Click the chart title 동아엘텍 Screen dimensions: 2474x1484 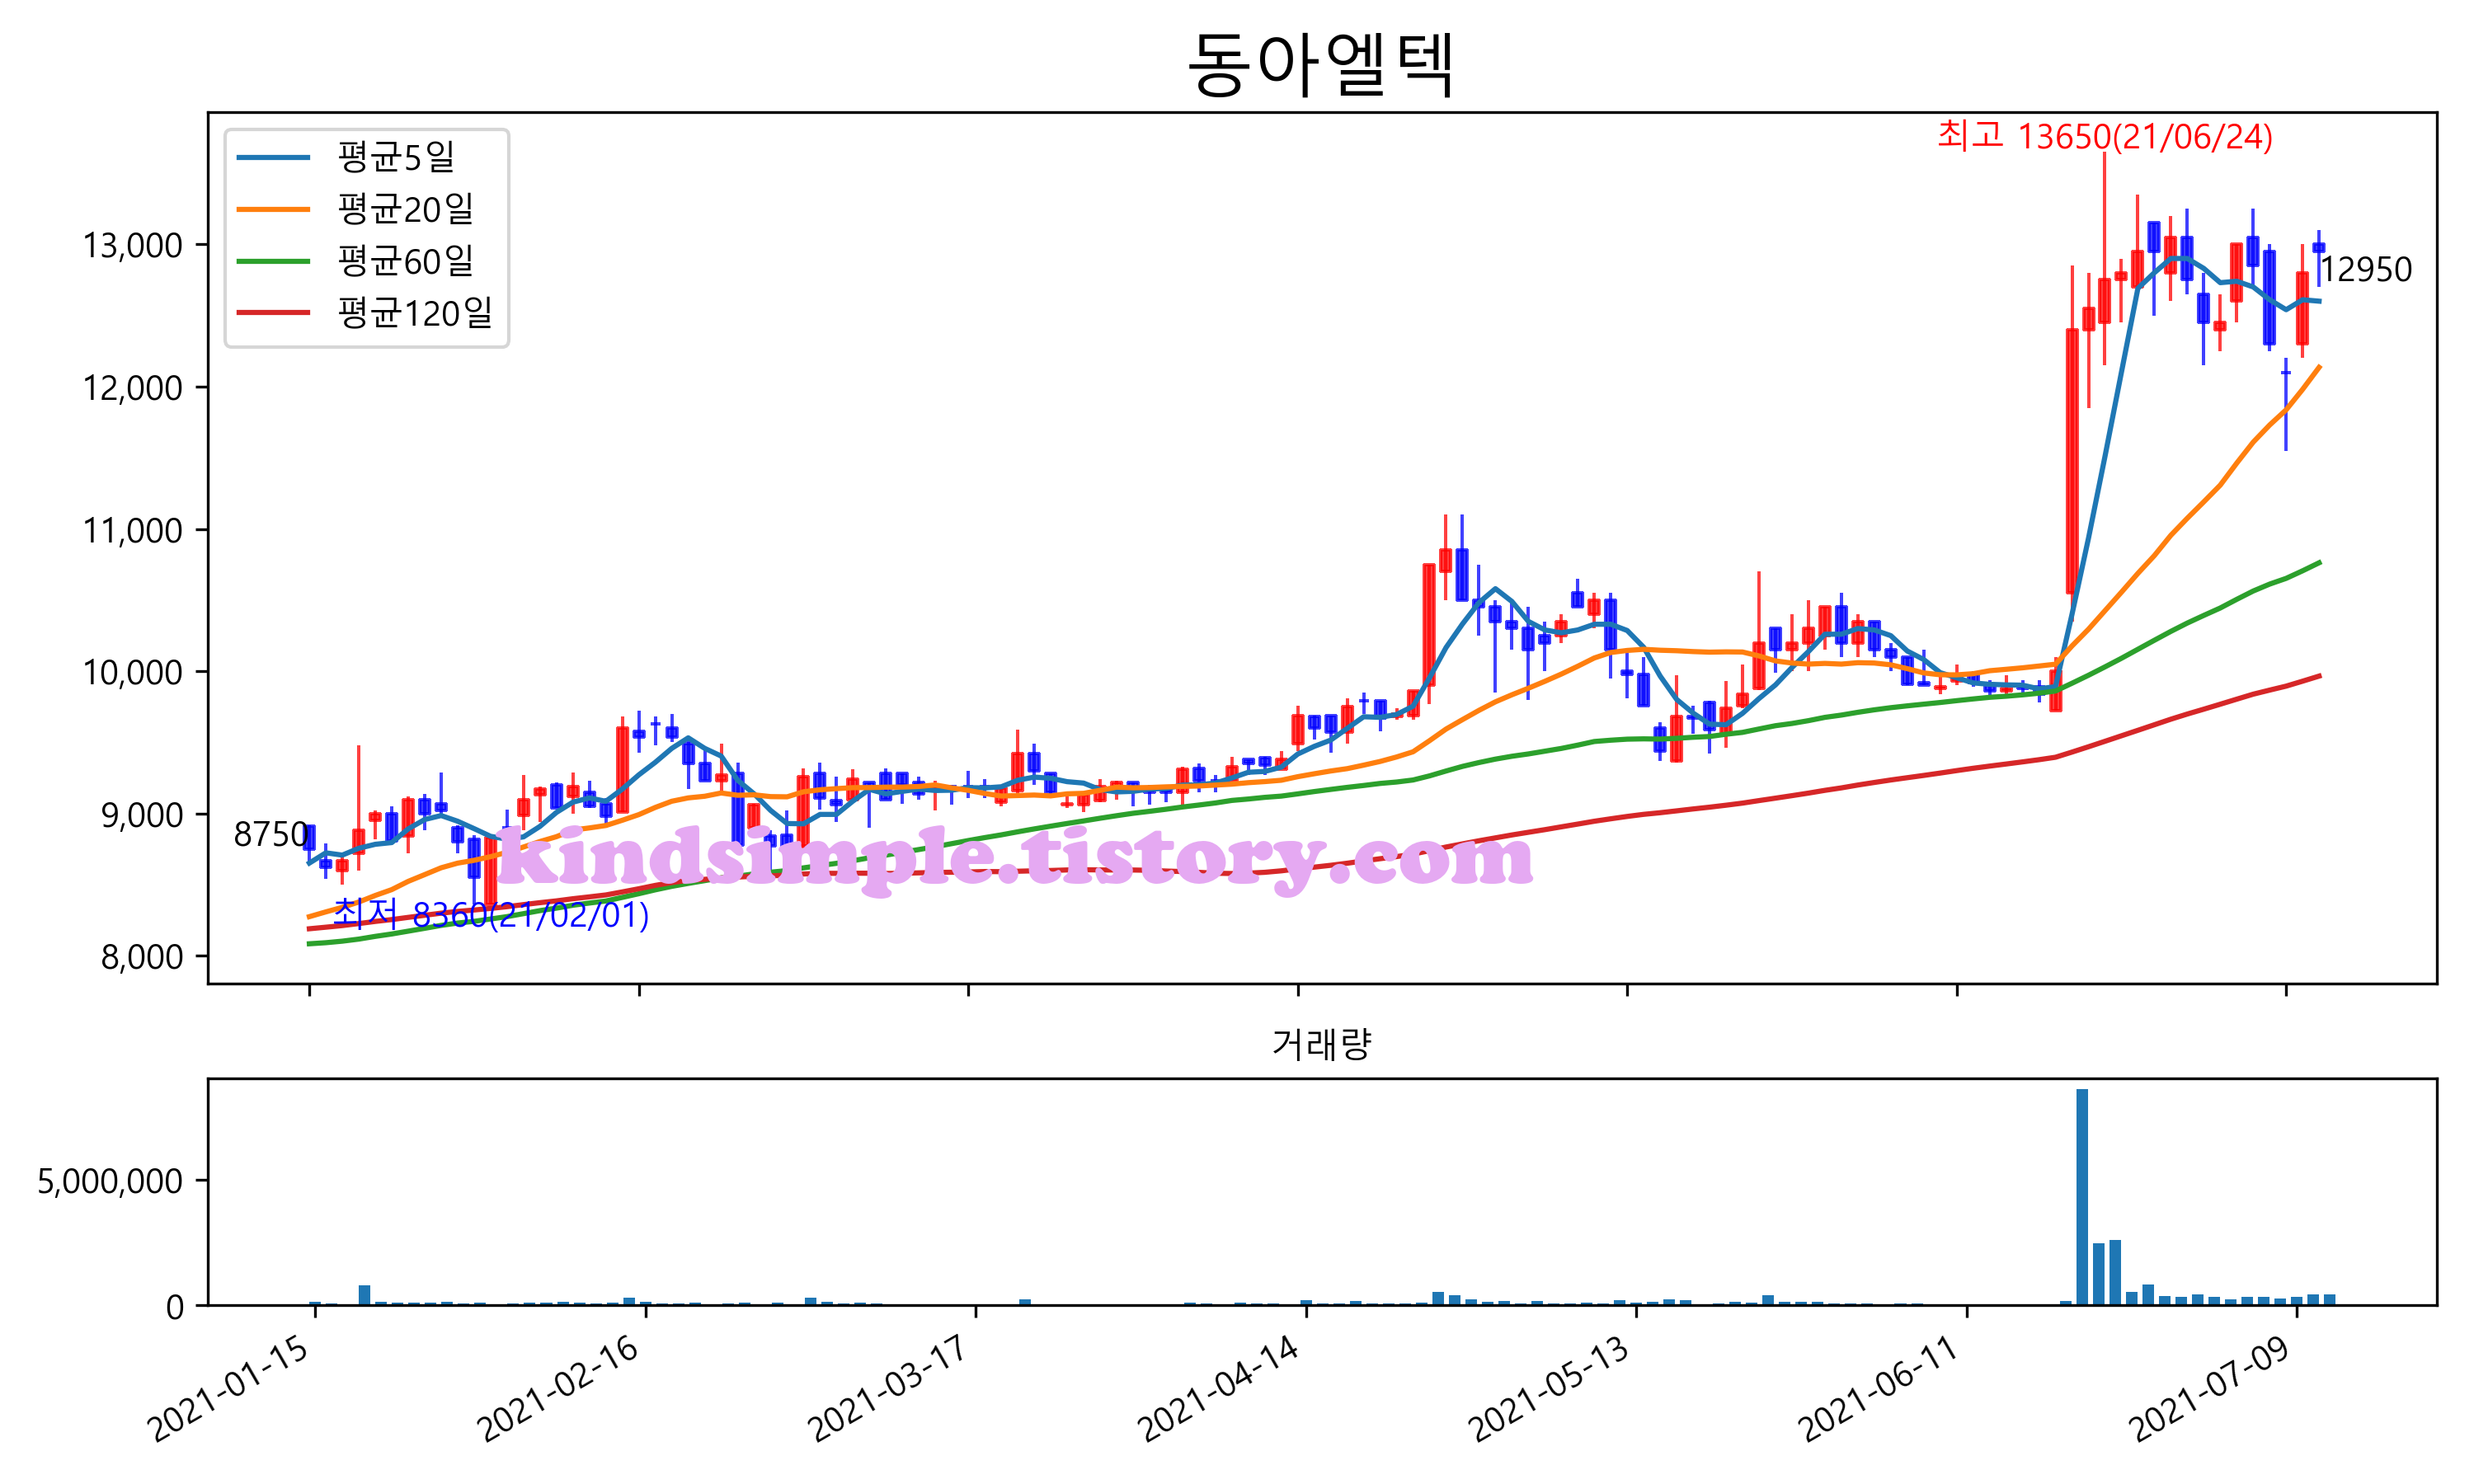pyautogui.click(x=1320, y=64)
